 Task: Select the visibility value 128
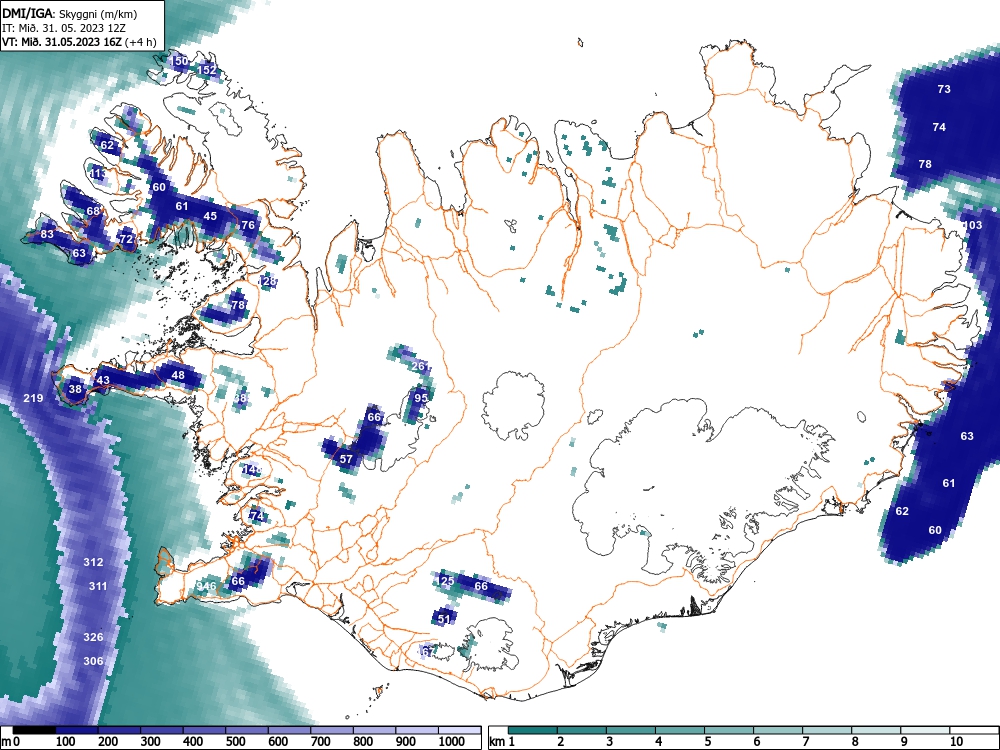(x=268, y=281)
